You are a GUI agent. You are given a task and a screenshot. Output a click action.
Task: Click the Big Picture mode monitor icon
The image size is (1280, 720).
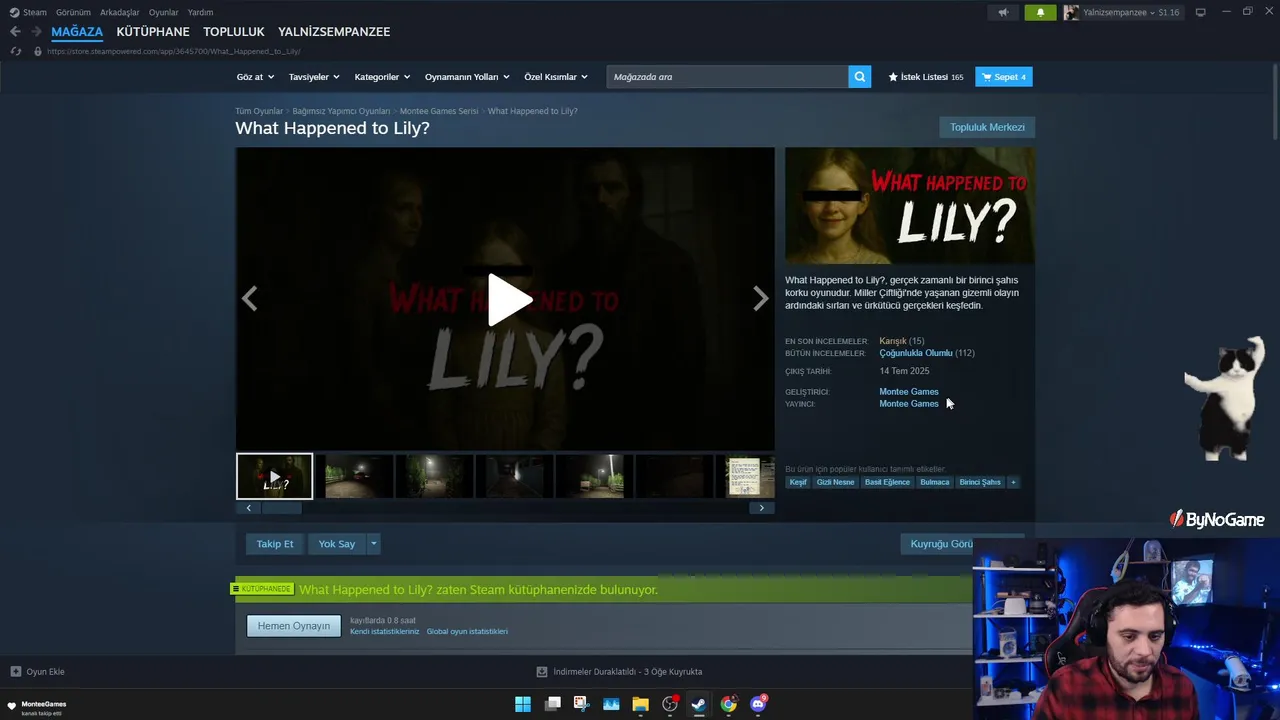pos(1200,12)
